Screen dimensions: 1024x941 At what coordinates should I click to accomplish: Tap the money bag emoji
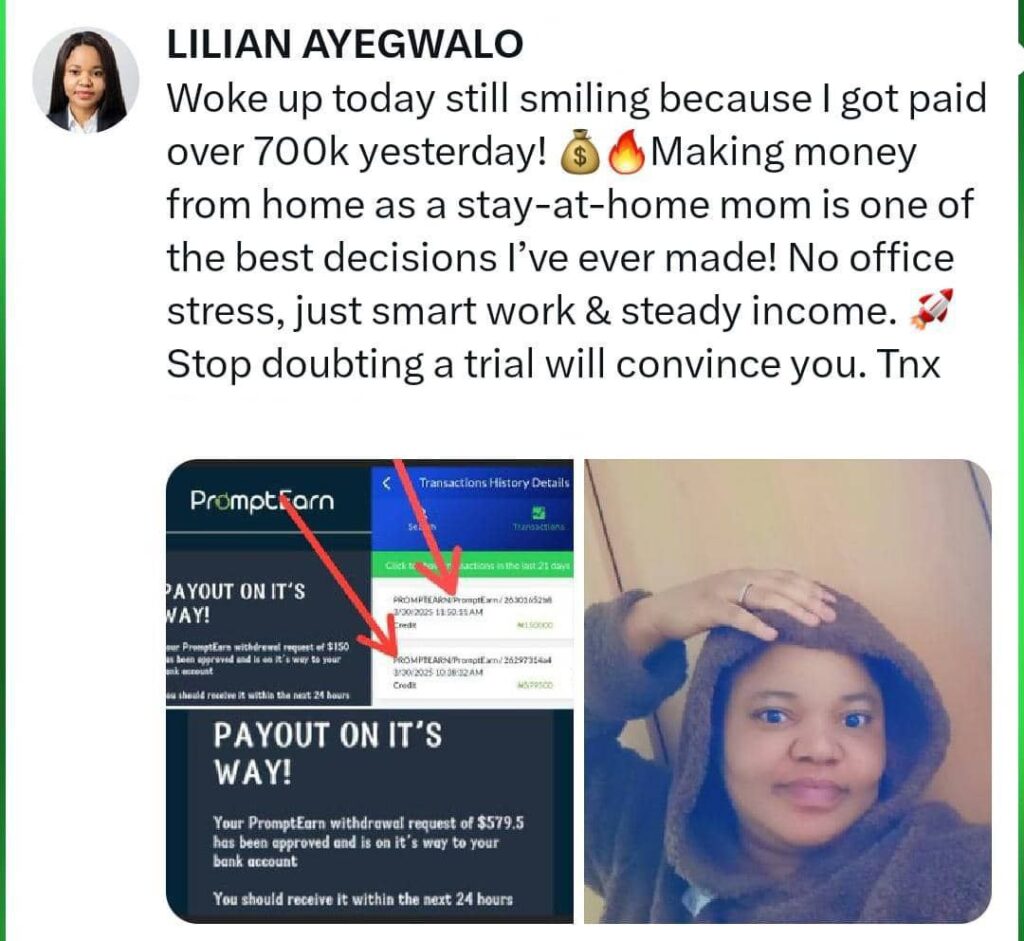(580, 153)
